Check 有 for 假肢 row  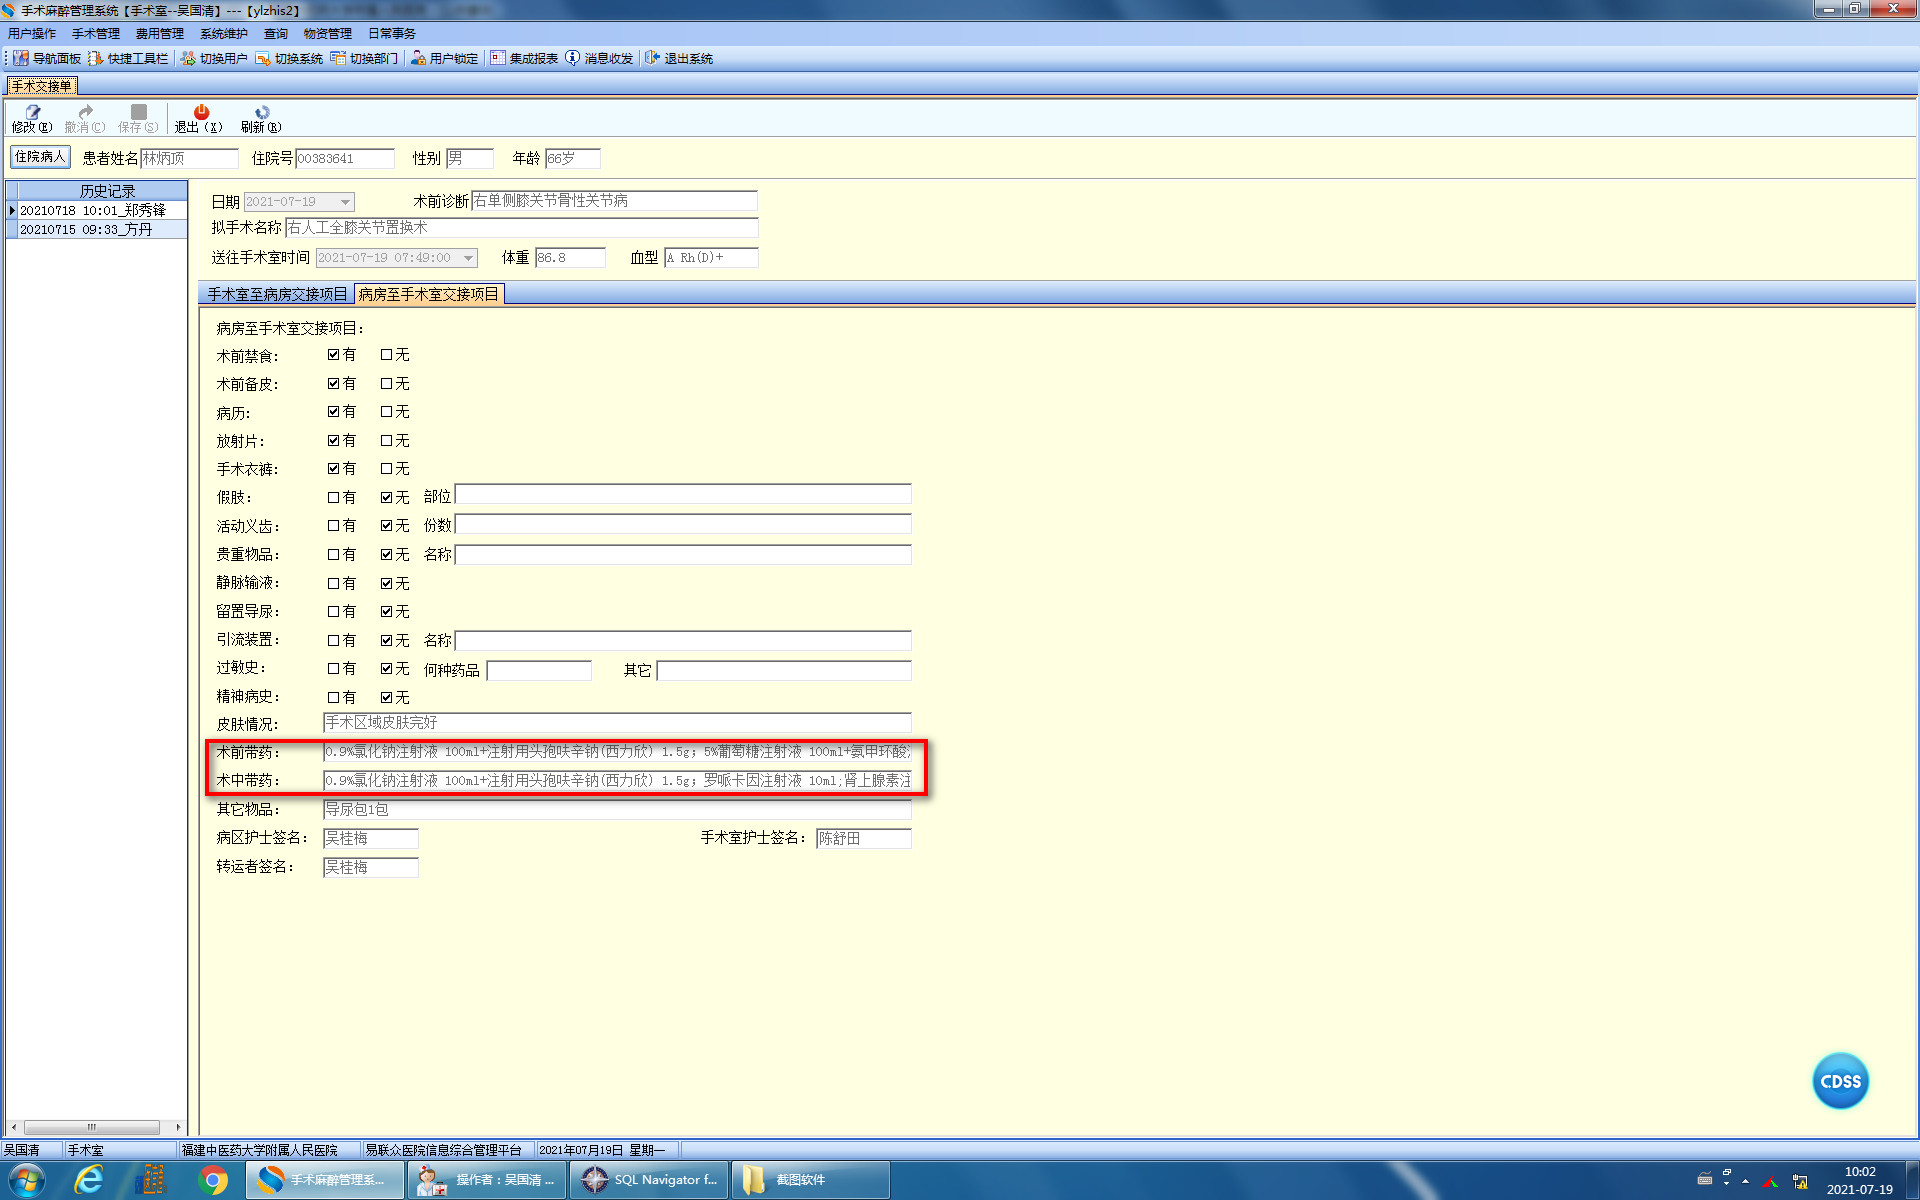[x=333, y=497]
